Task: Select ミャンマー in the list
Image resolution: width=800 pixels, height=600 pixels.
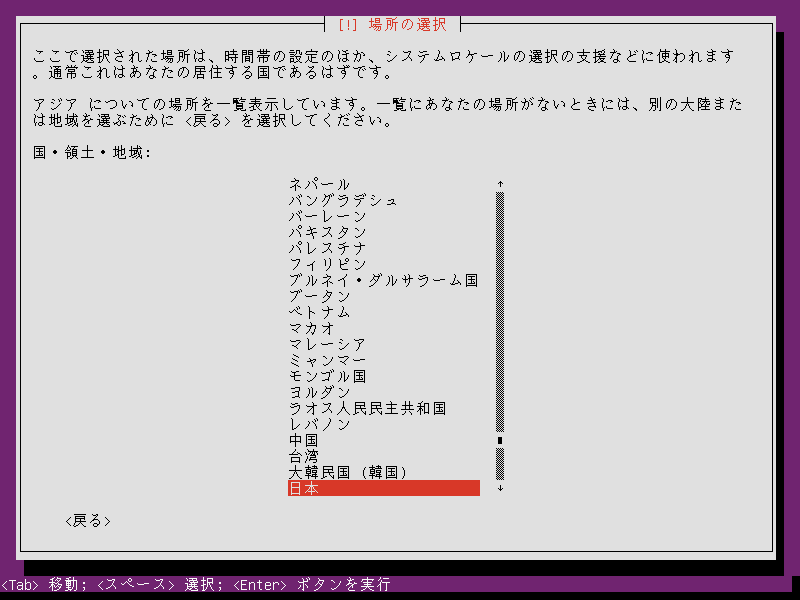Action: click(x=384, y=360)
